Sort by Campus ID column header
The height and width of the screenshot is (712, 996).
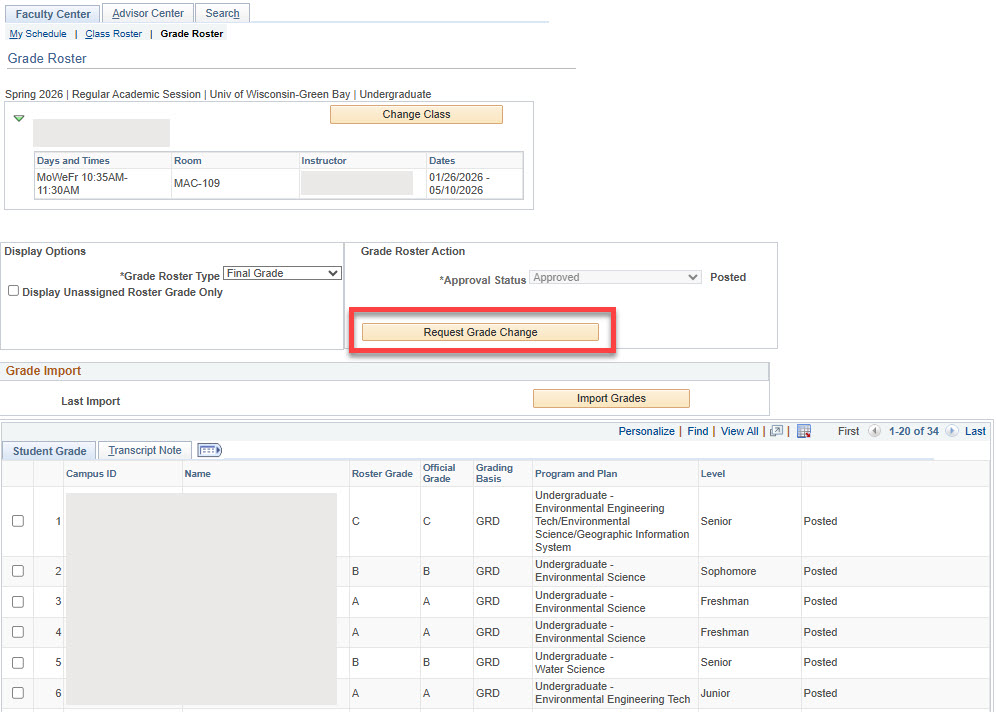(91, 474)
